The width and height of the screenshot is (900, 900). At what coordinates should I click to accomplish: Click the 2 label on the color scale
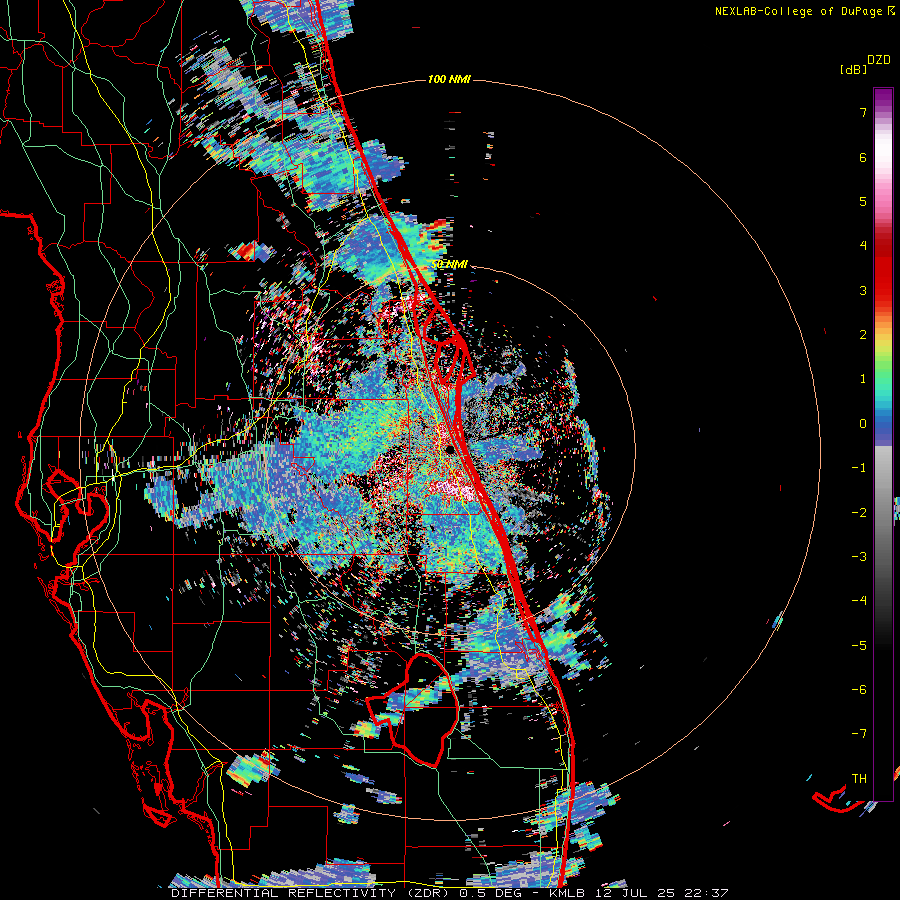[x=863, y=335]
